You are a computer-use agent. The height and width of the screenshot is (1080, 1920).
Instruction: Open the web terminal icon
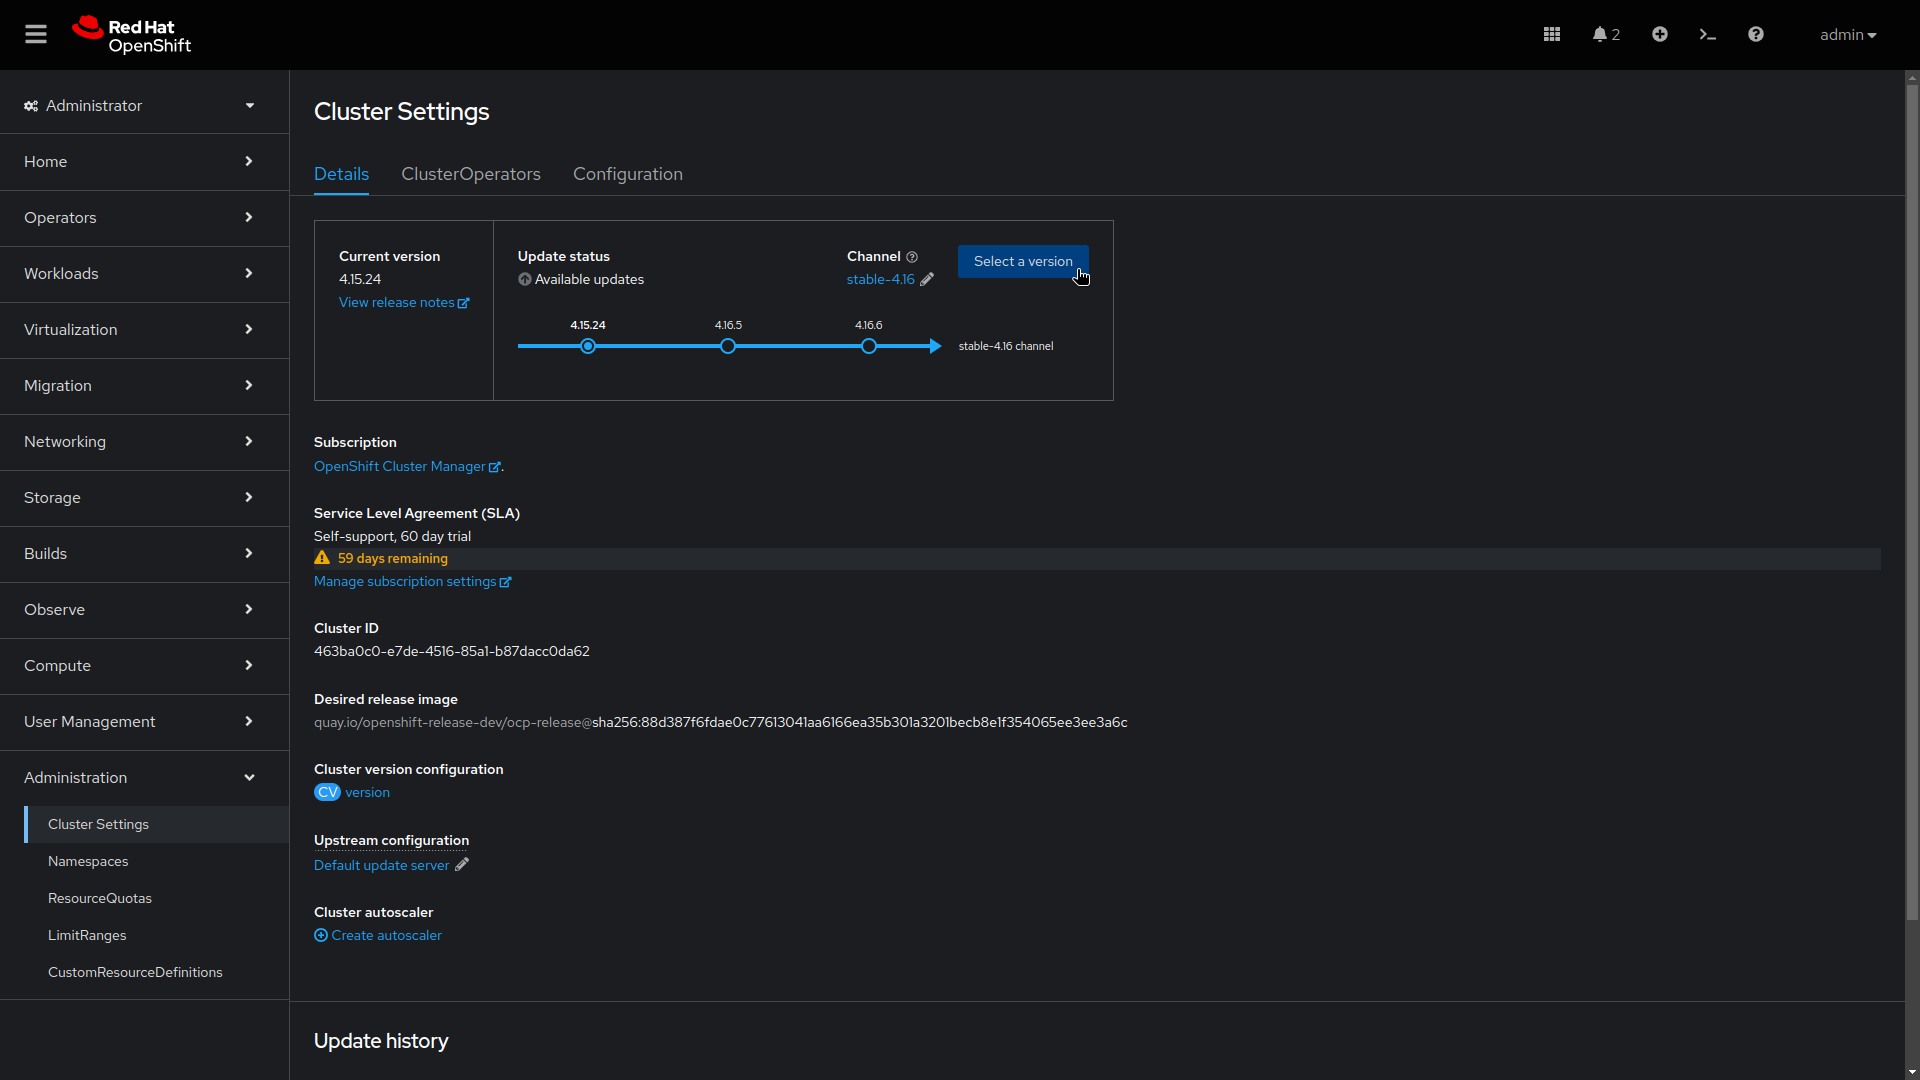(1707, 34)
